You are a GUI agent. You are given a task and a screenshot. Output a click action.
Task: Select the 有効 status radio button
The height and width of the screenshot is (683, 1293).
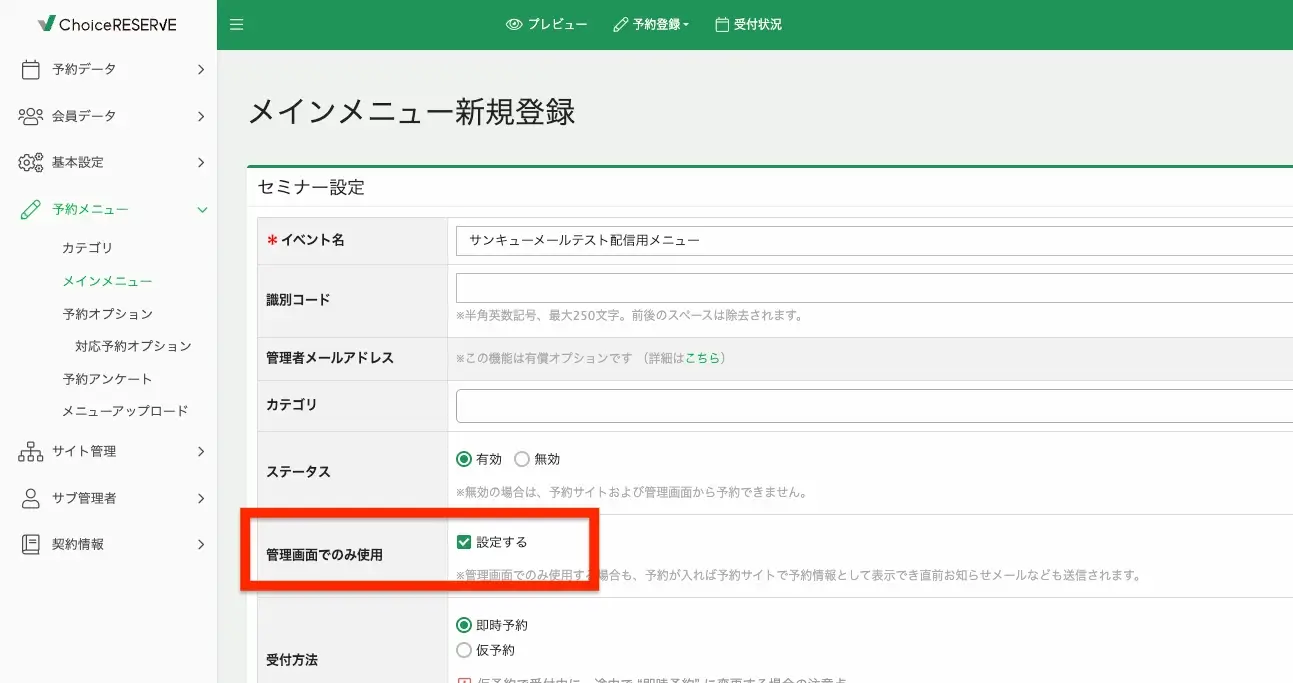tap(463, 459)
